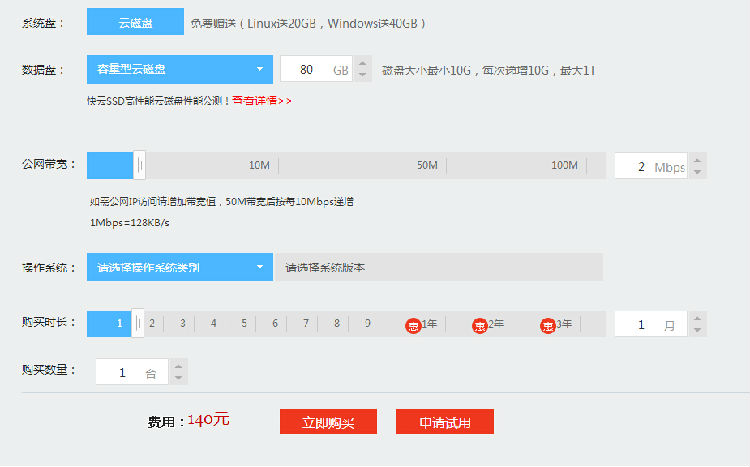The height and width of the screenshot is (467, 750).
Task: Choose 6 months on purchase duration bar
Action: point(275,324)
